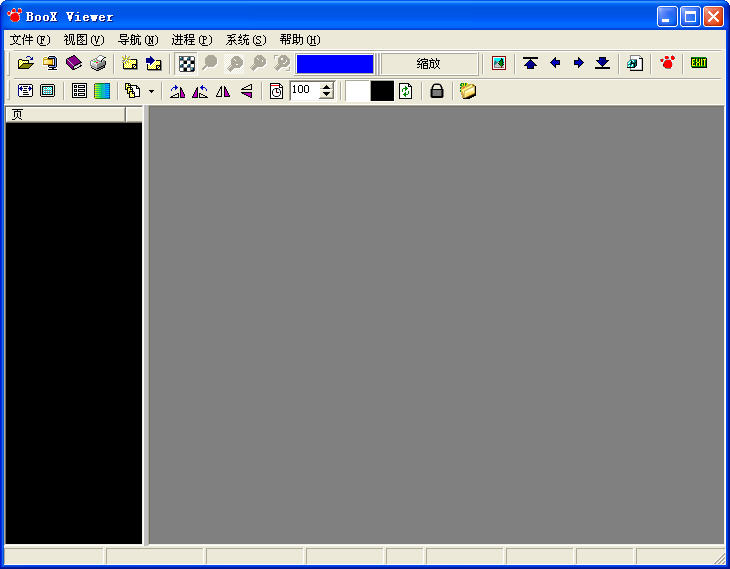Click the third grayed magnifier icon
Viewport: 730px width, 569px height.
click(x=258, y=63)
